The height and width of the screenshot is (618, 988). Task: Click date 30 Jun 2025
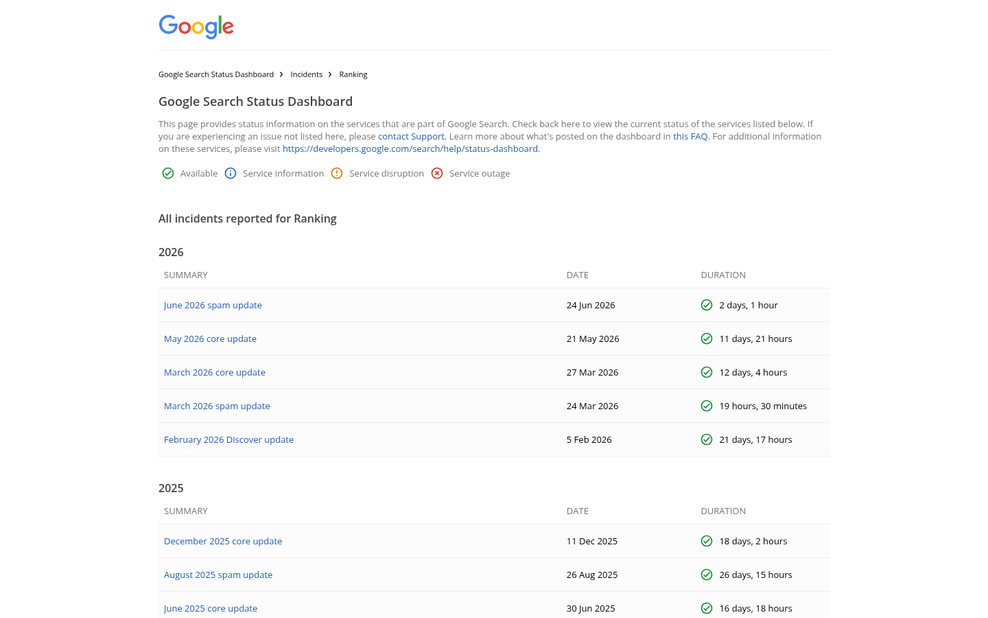point(590,609)
